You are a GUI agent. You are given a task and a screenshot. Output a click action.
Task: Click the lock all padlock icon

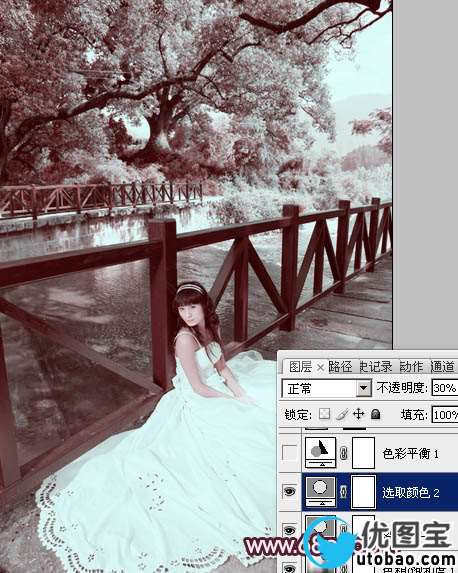tap(375, 414)
